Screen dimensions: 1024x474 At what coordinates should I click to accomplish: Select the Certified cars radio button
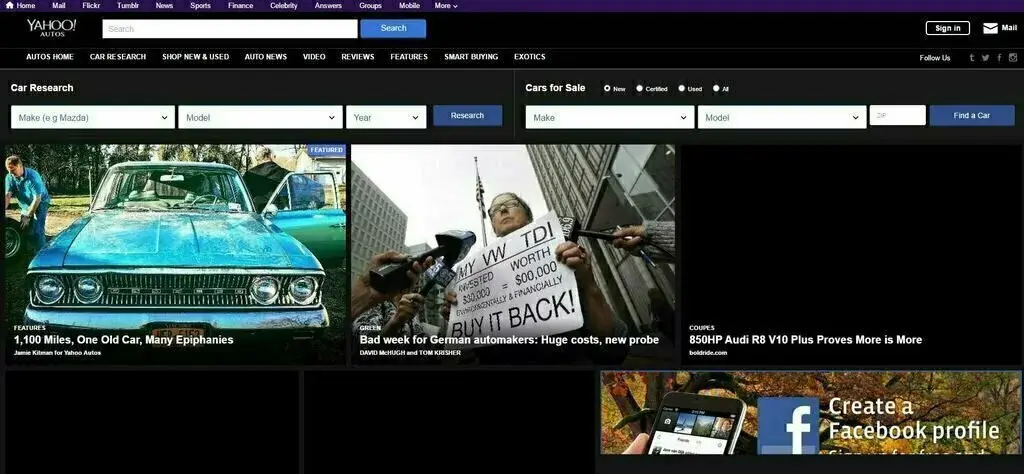pyautogui.click(x=639, y=88)
